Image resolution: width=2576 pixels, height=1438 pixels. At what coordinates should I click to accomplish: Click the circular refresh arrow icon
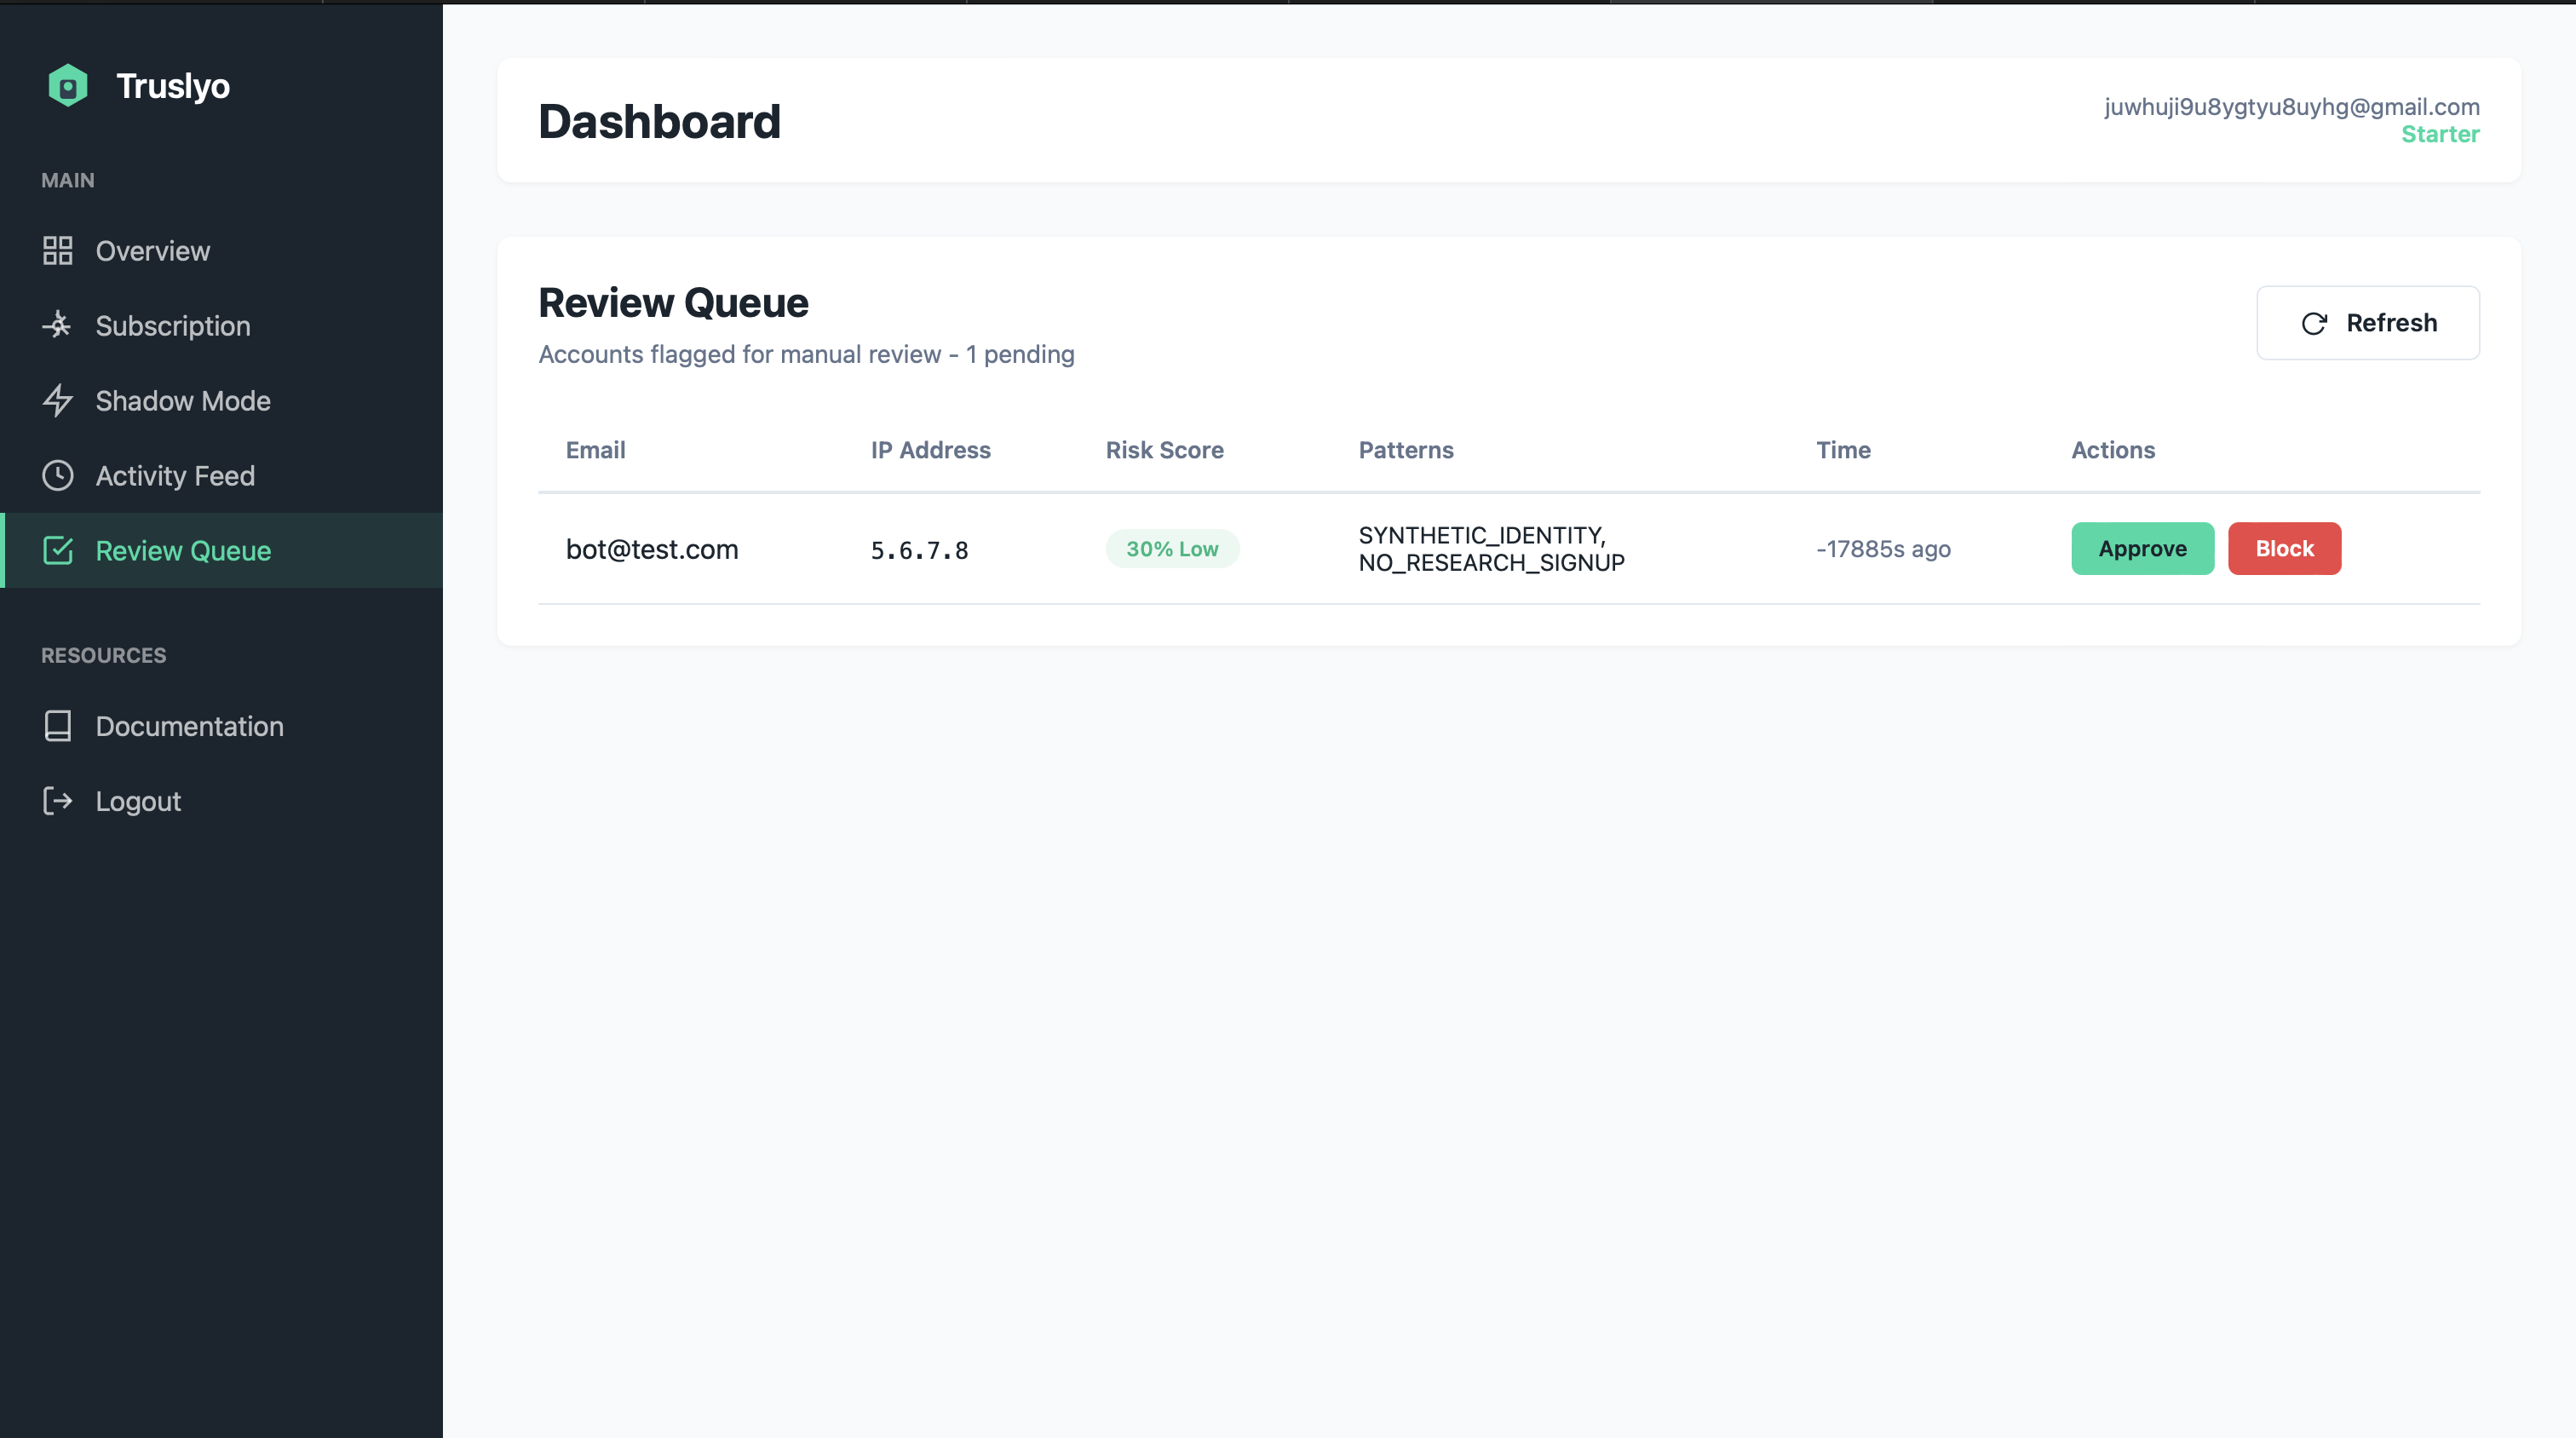[x=2314, y=323]
